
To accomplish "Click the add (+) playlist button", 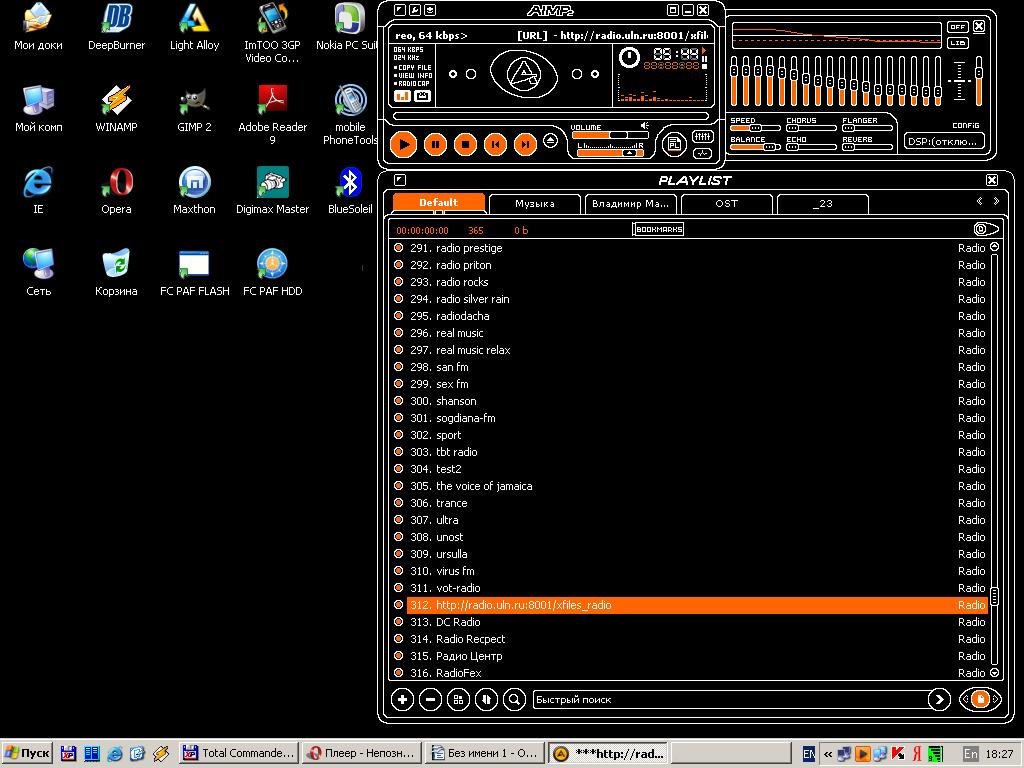I will click(402, 700).
